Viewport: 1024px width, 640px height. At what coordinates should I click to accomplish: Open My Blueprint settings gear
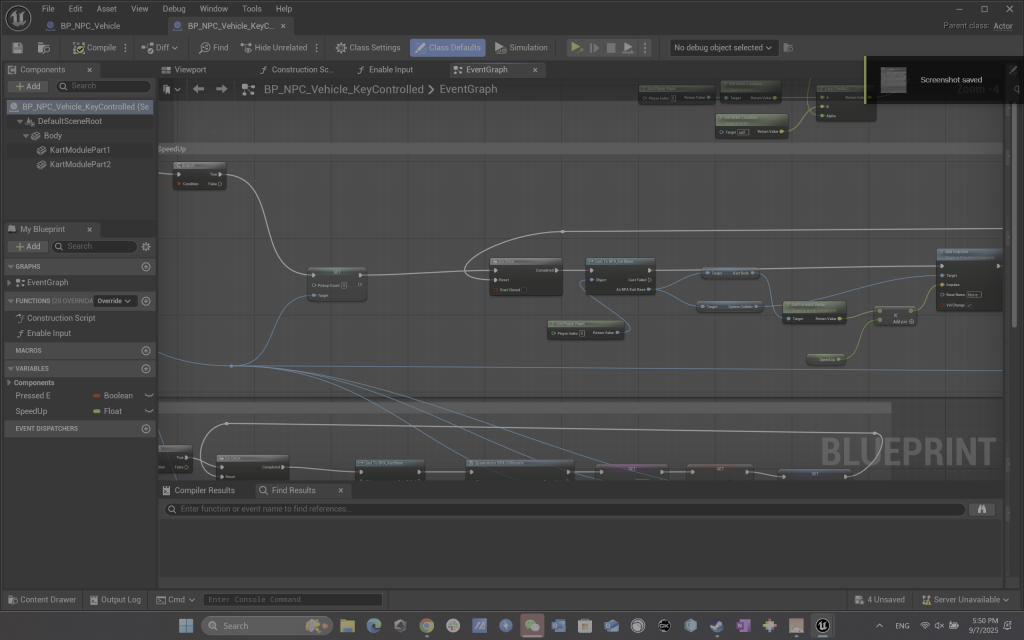click(146, 246)
